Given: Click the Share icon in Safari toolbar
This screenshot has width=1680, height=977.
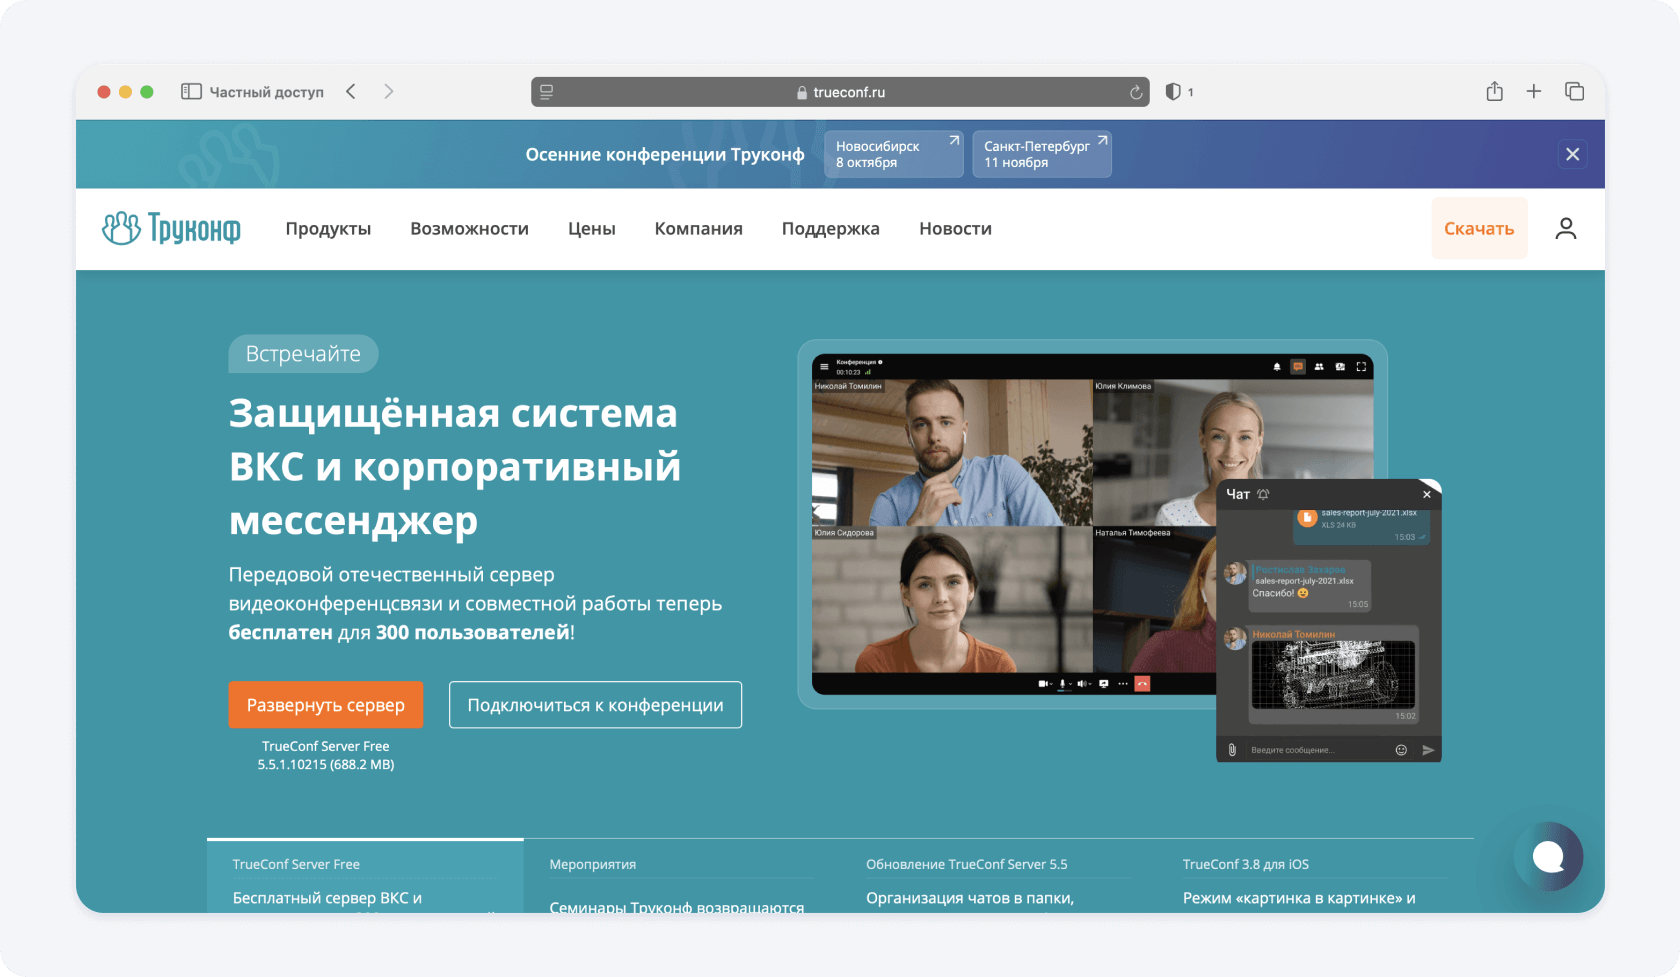Looking at the screenshot, I should tap(1494, 92).
